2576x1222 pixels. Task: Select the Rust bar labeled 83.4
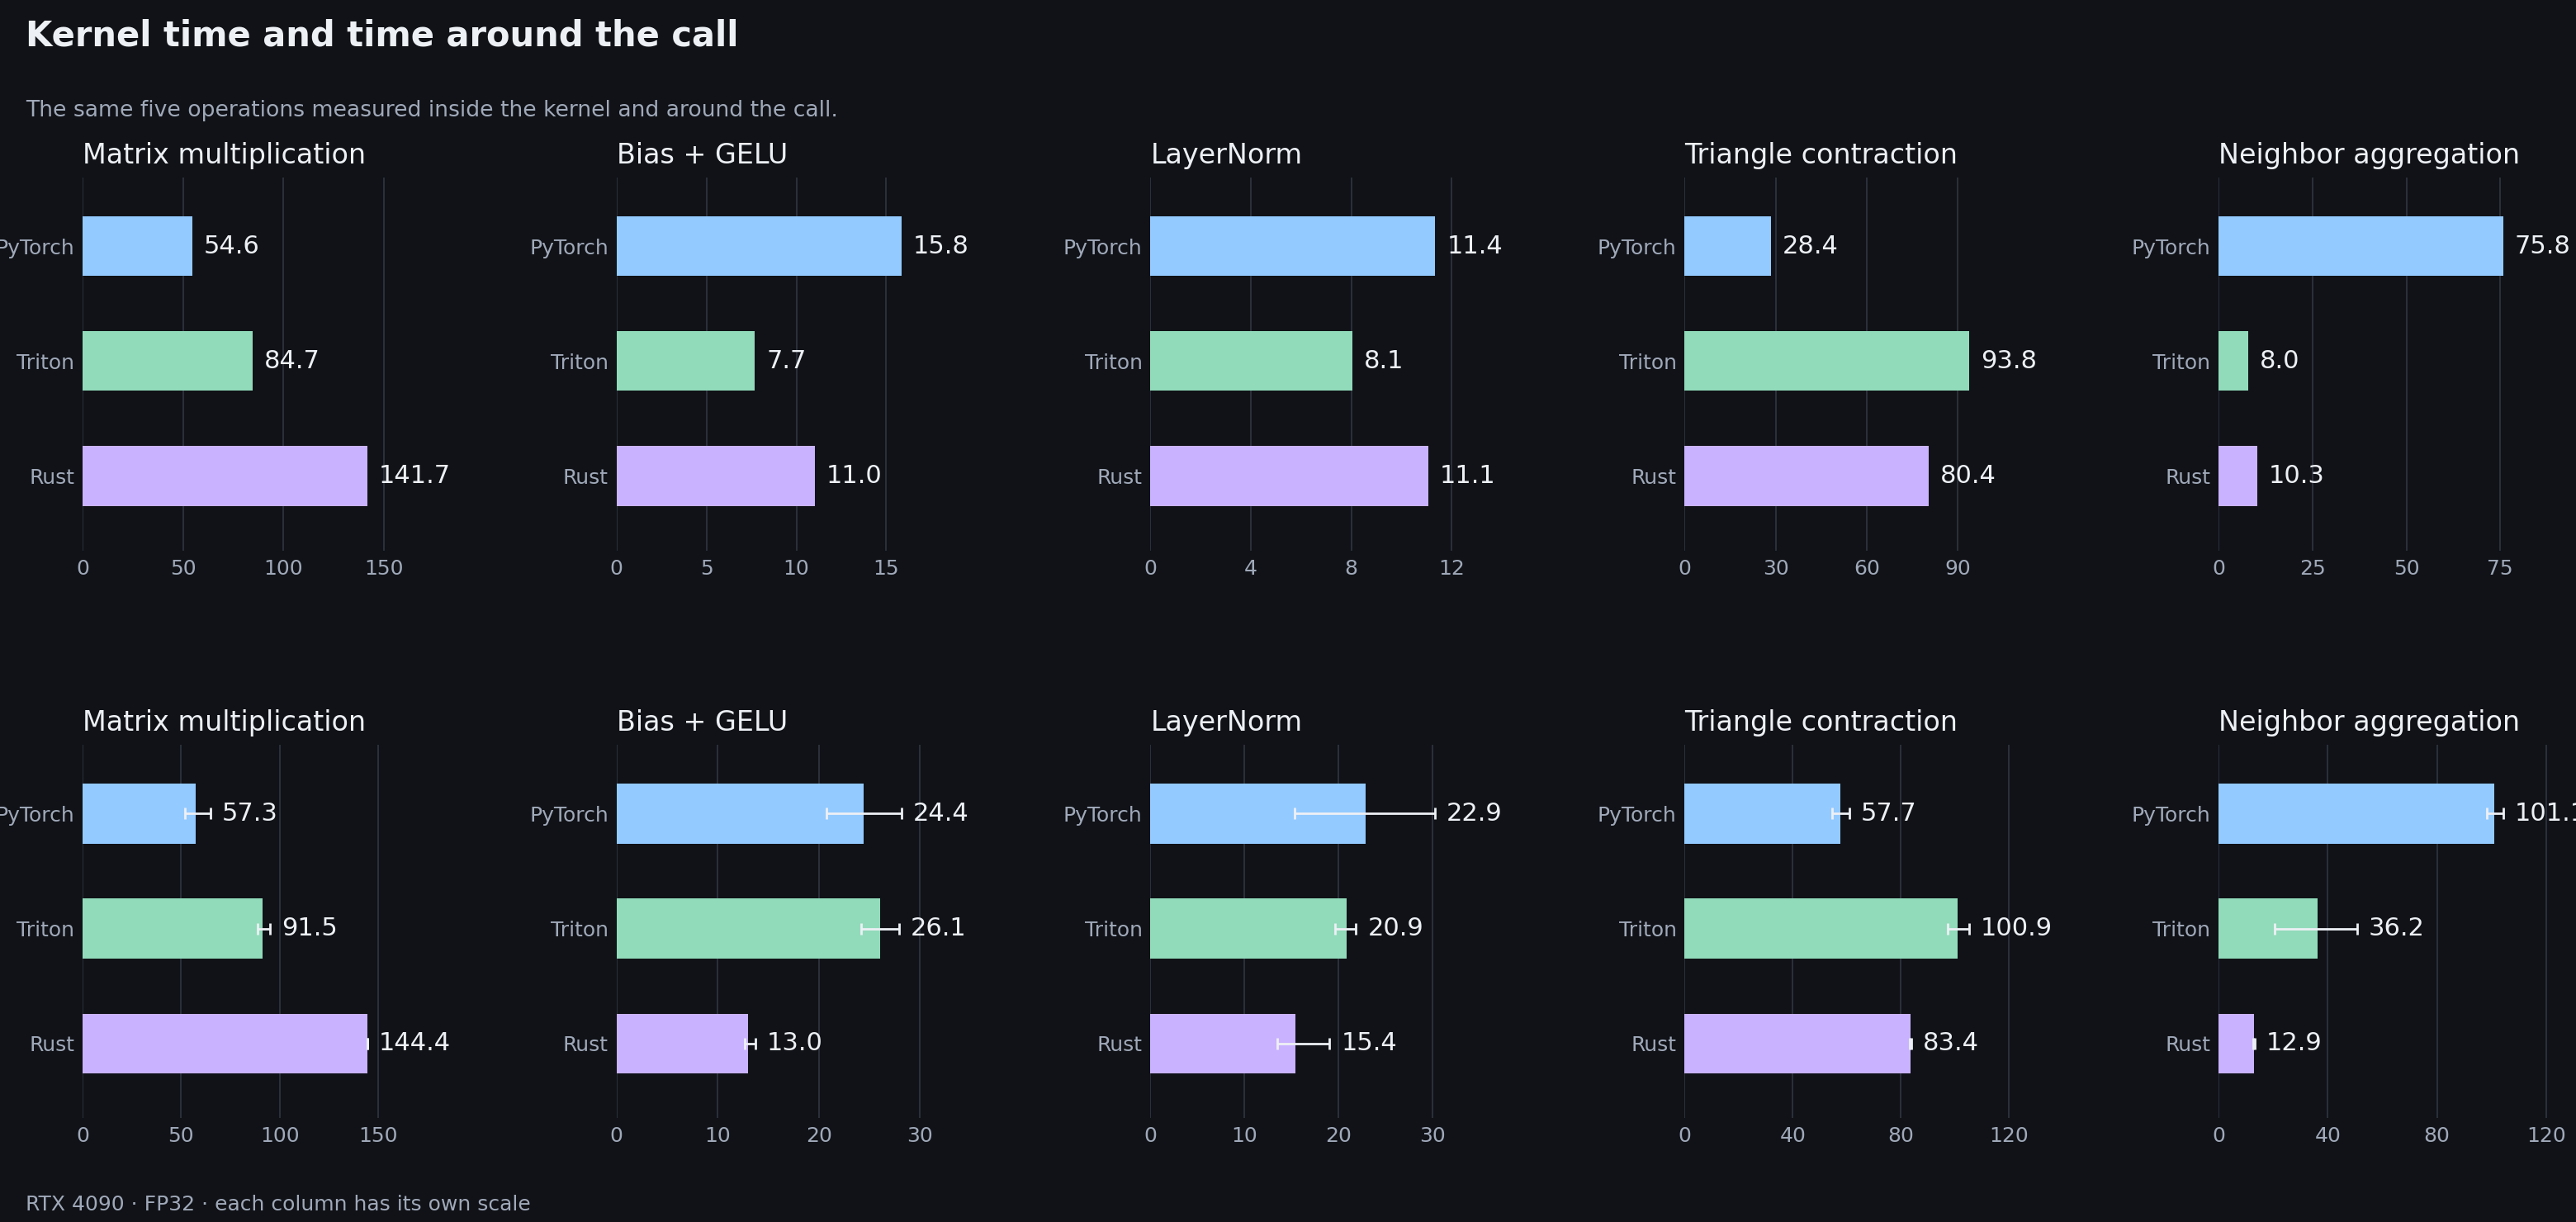coord(1797,1044)
